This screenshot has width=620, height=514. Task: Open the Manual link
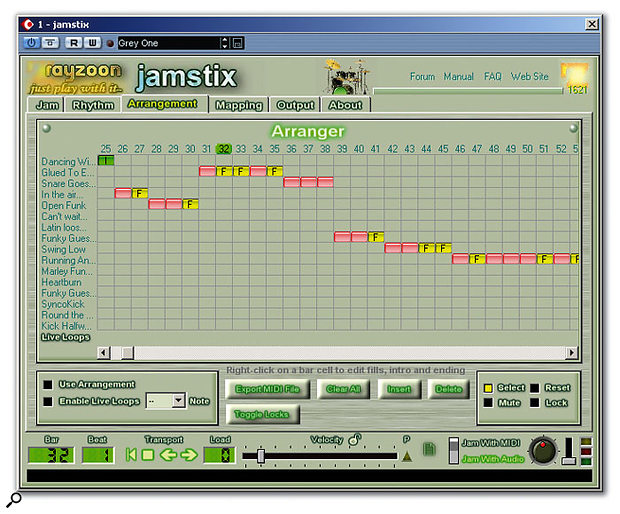[x=458, y=76]
